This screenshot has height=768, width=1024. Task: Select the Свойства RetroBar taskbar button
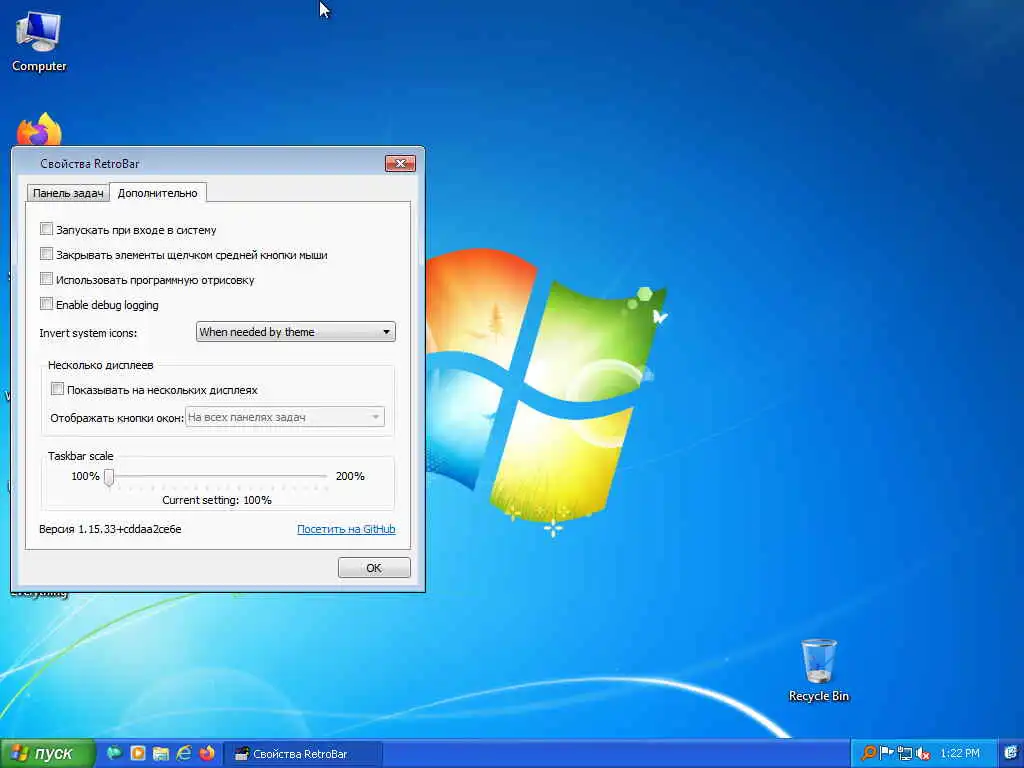(302, 754)
